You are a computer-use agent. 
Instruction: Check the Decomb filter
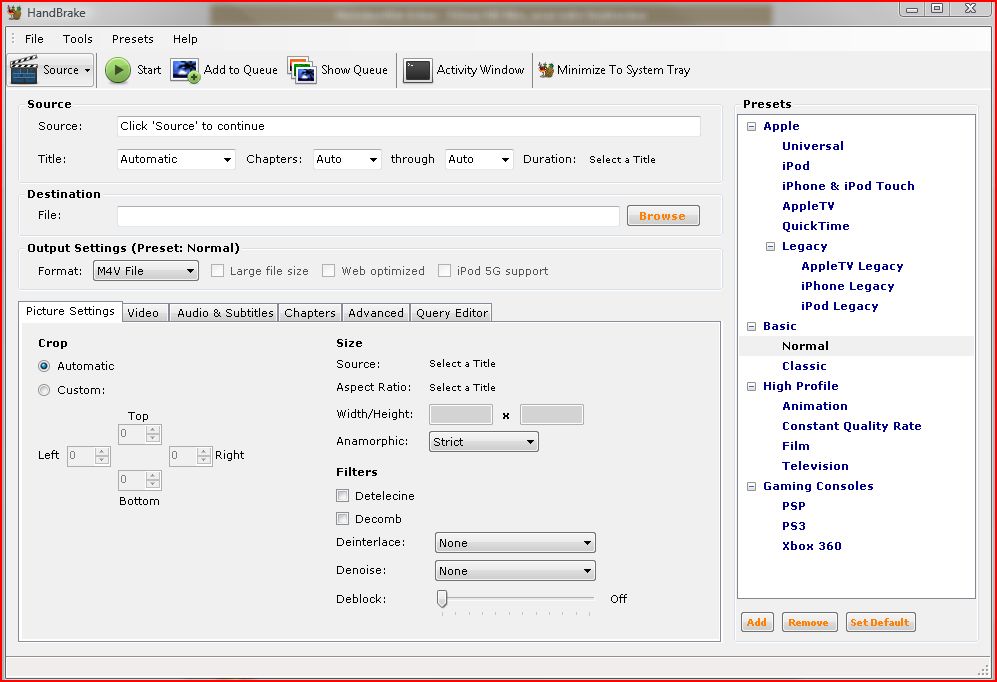pos(343,519)
